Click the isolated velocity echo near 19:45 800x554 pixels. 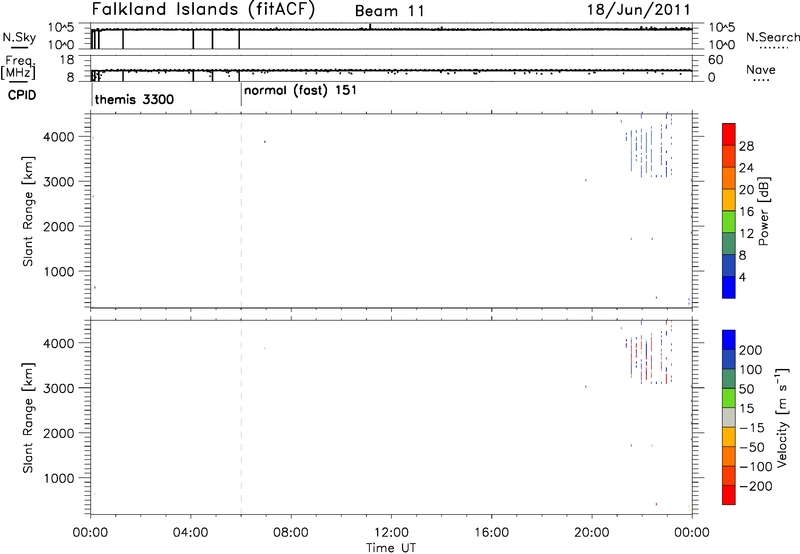point(586,387)
